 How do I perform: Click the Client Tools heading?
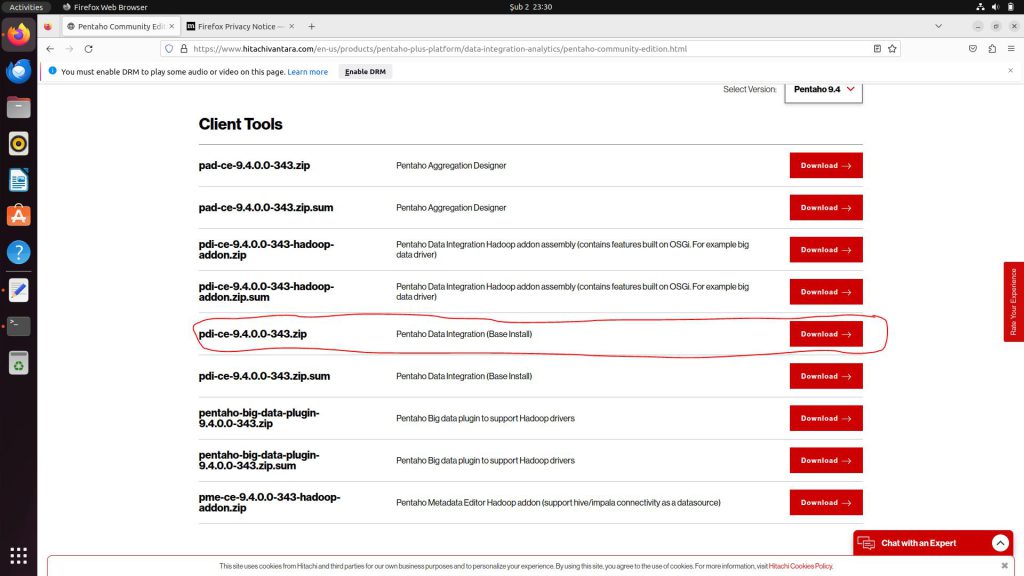pos(240,124)
